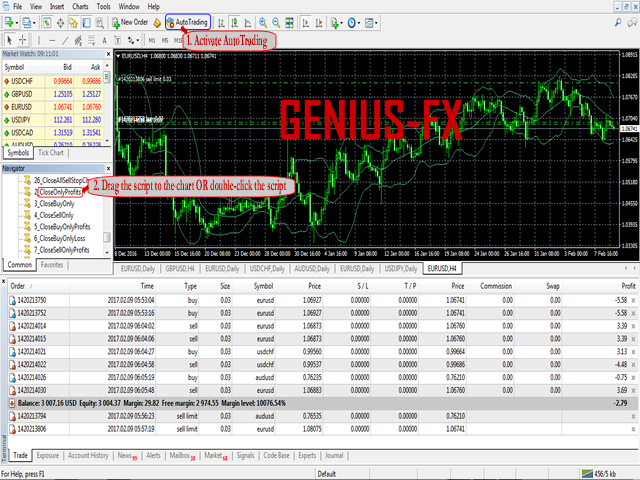The height and width of the screenshot is (480, 640).
Task: Select the Fibonacci retracement tool
Action: pyautogui.click(x=91, y=40)
